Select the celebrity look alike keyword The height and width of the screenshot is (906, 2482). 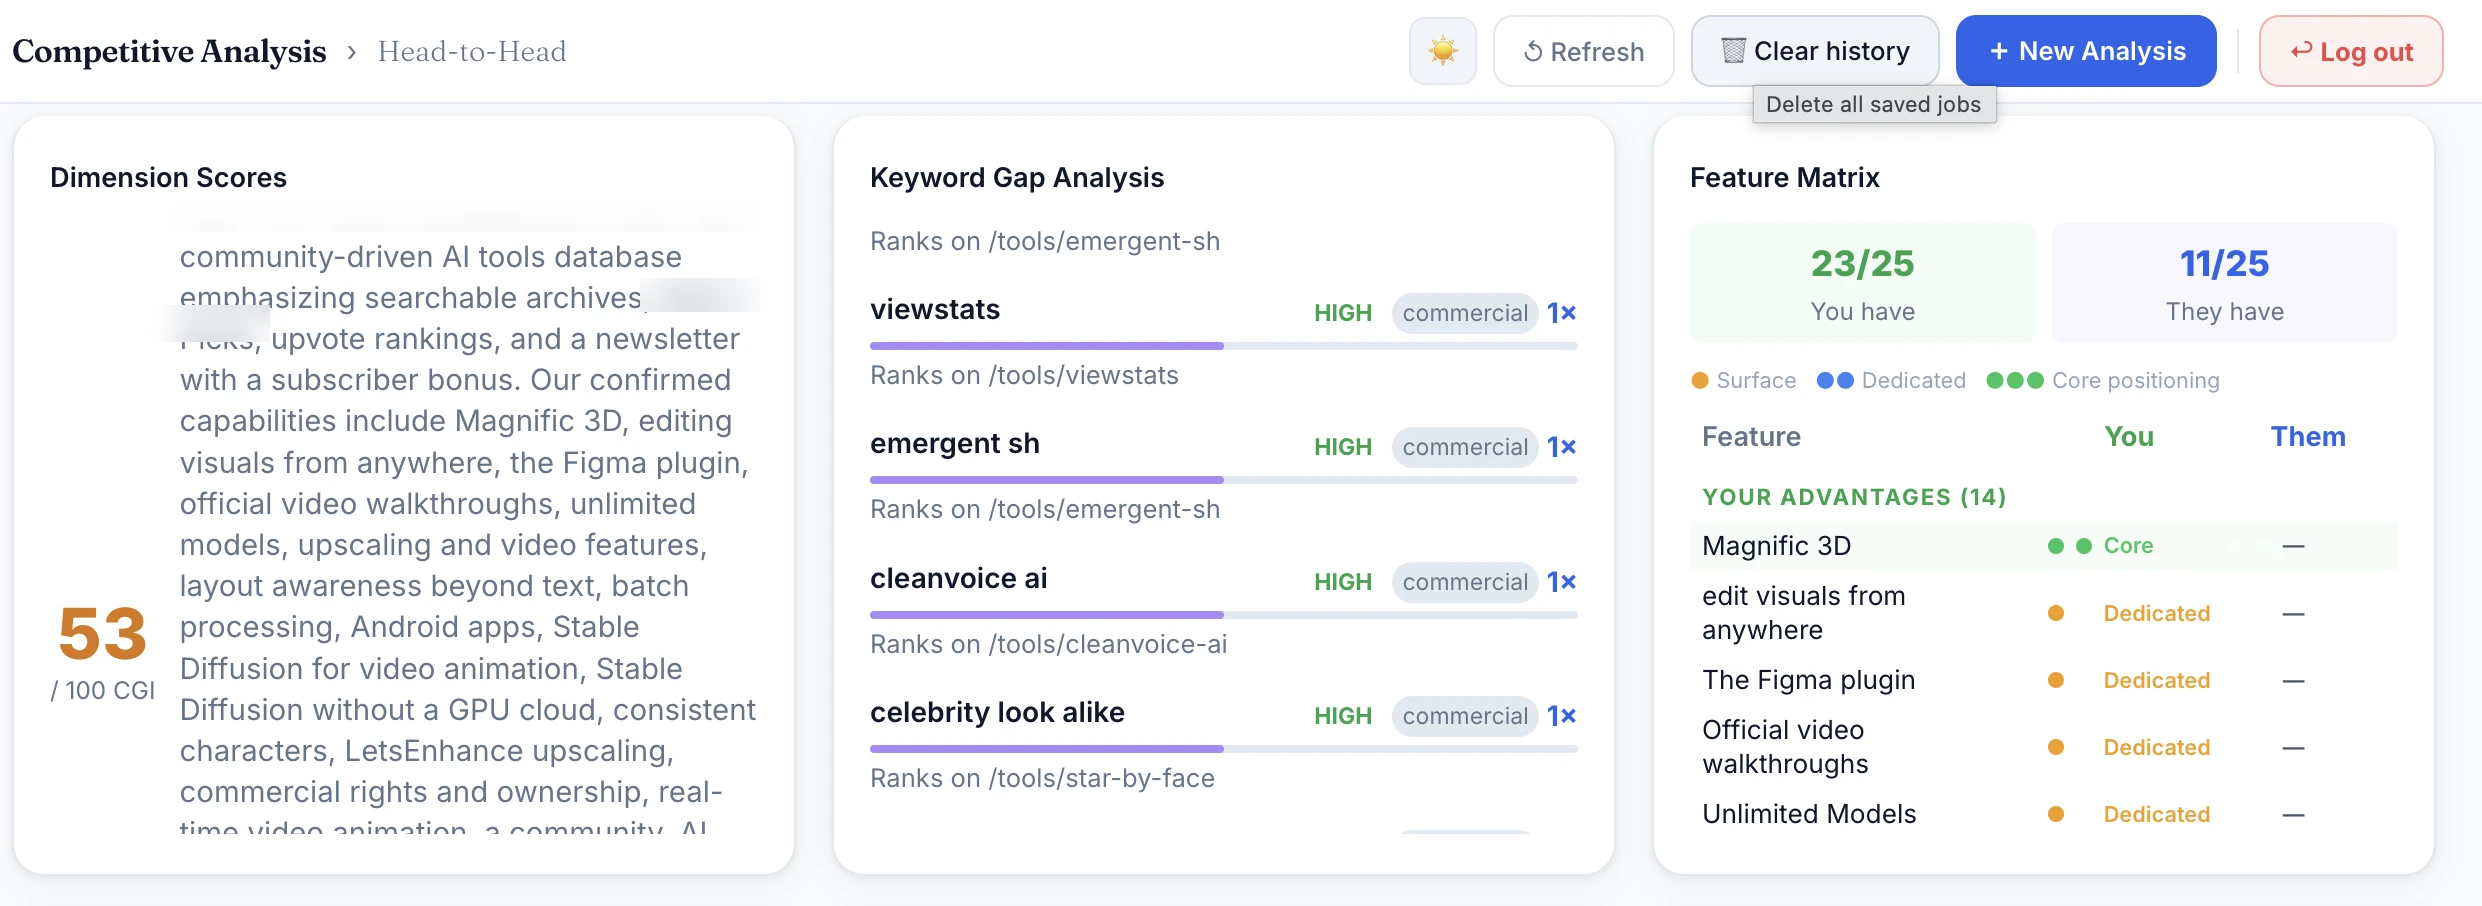[x=997, y=713]
